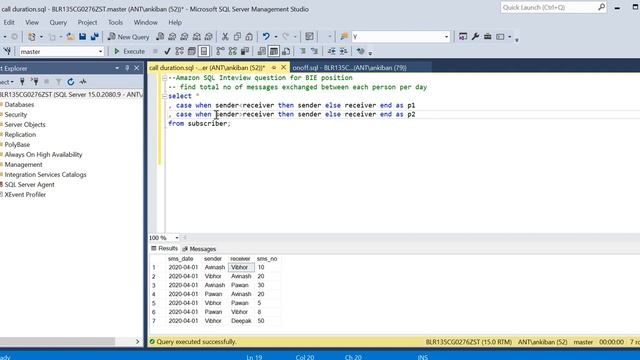640x360 pixels.
Task: Click the Specify Values for Template Parameters icon
Action: [360, 51]
